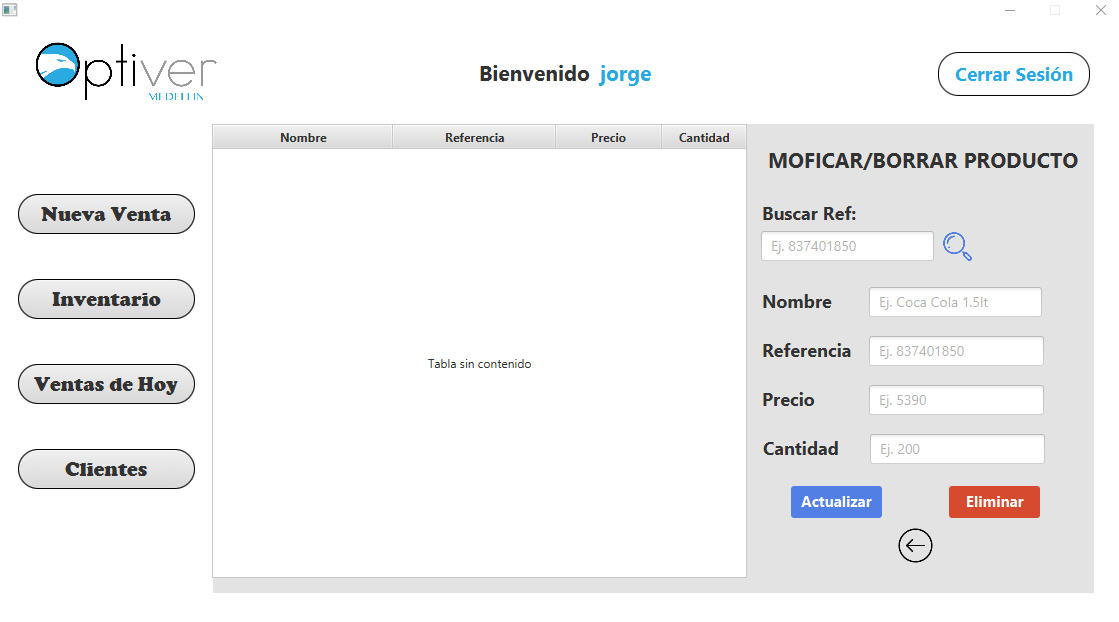Click the Buscar Ref input field
The width and height of the screenshot is (1119, 622).
846,246
